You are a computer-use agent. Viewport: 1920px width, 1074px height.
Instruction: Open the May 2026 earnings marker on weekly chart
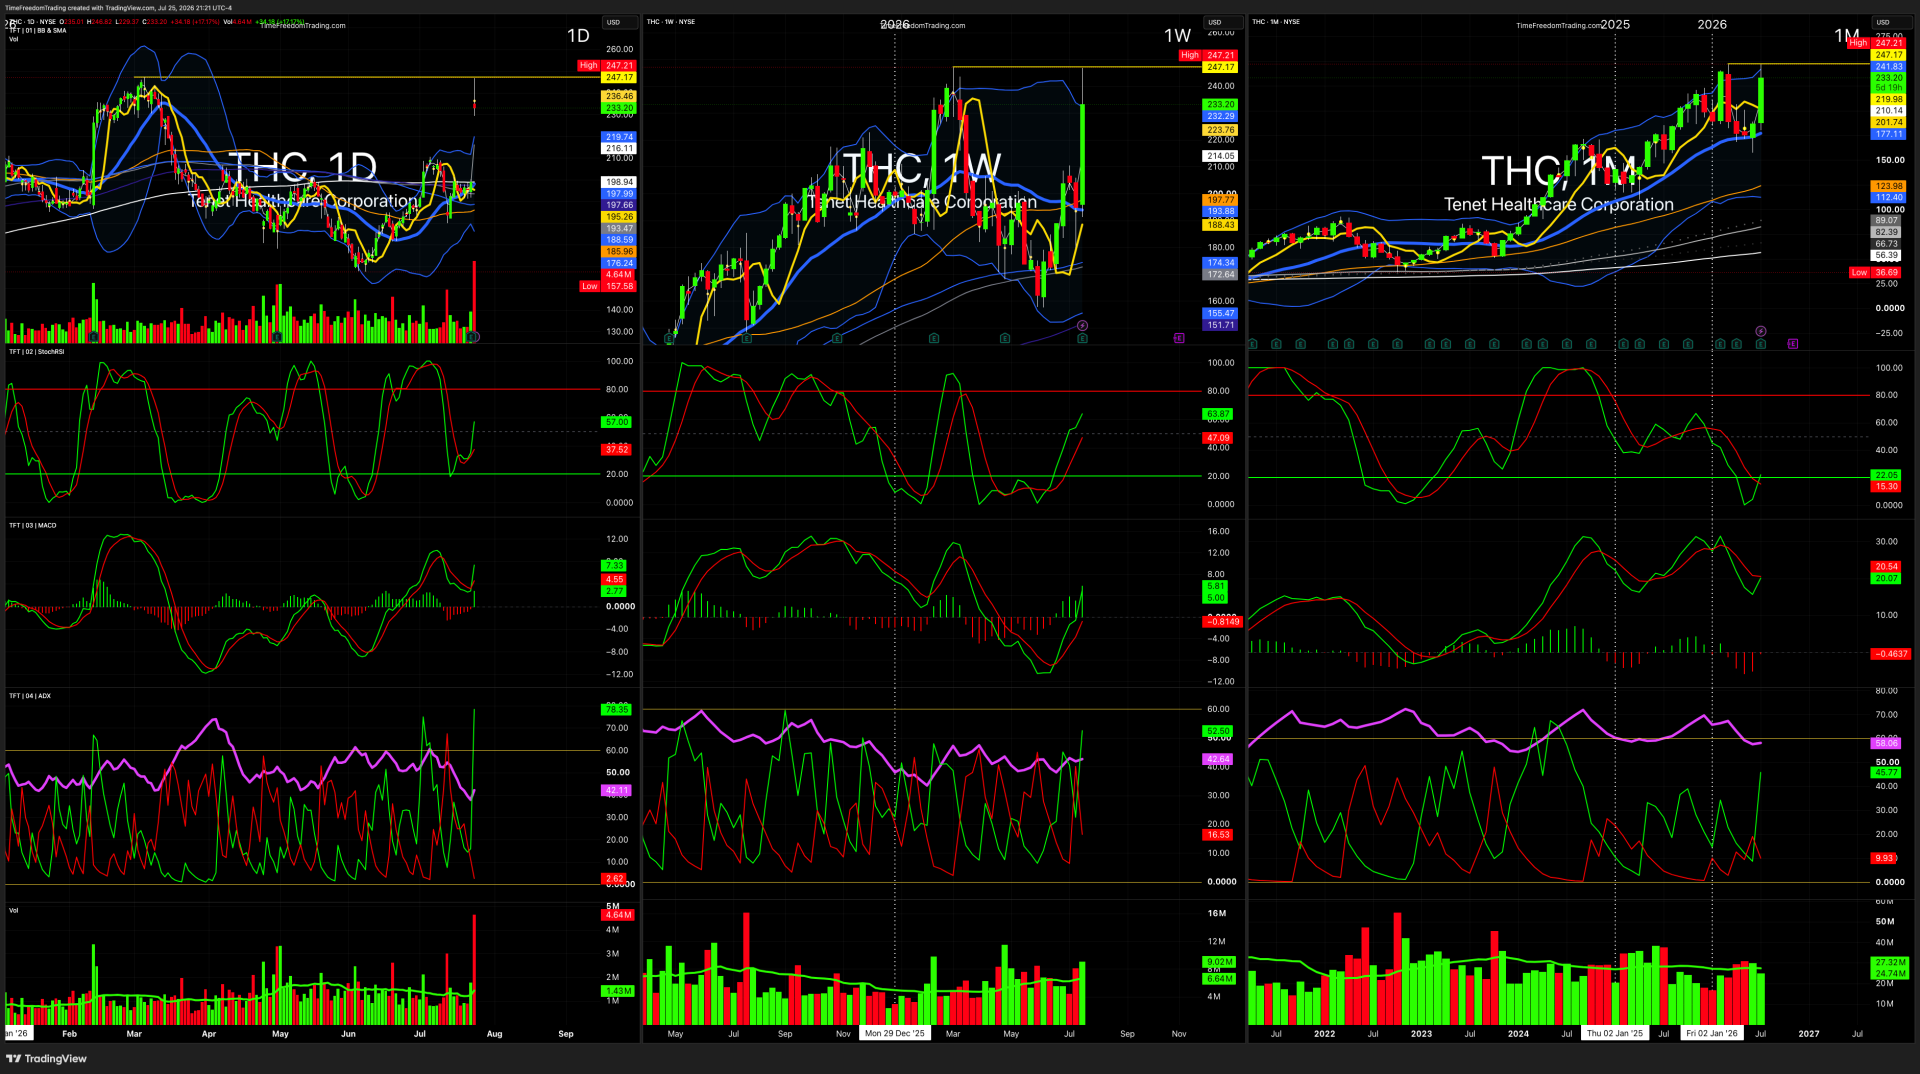pos(1005,338)
